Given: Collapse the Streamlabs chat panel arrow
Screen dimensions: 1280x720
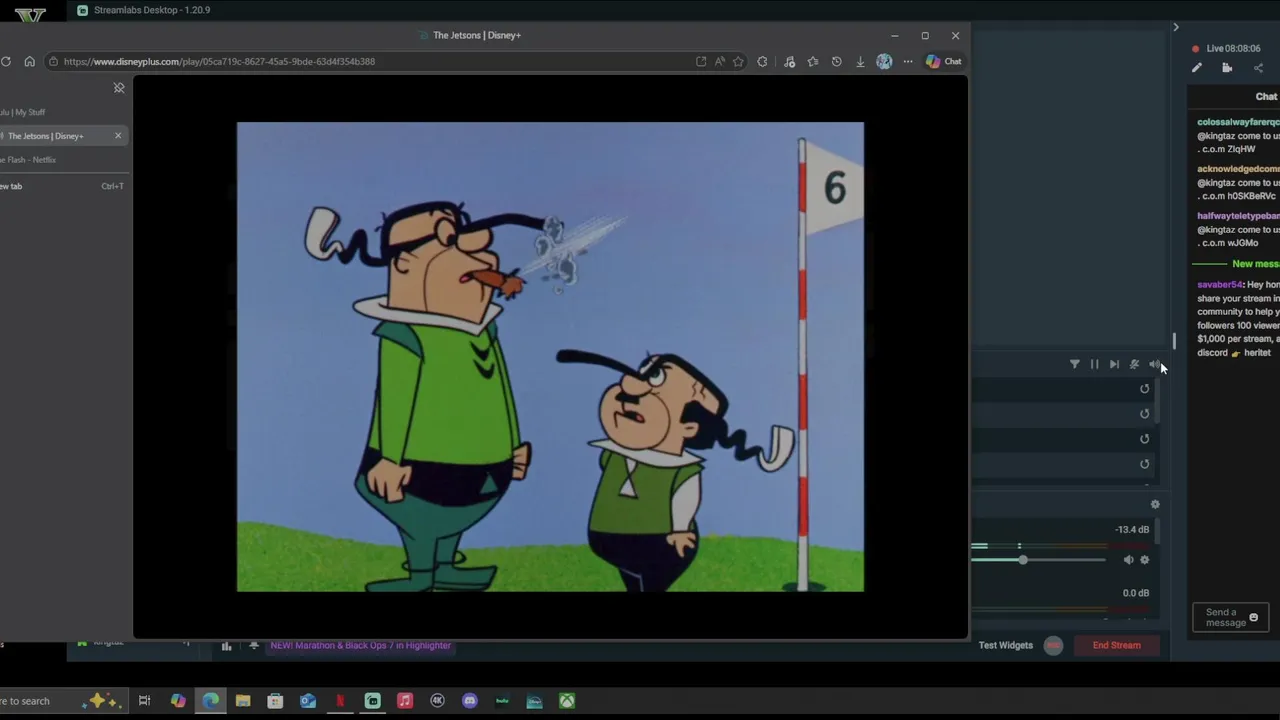Looking at the screenshot, I should point(1176,27).
